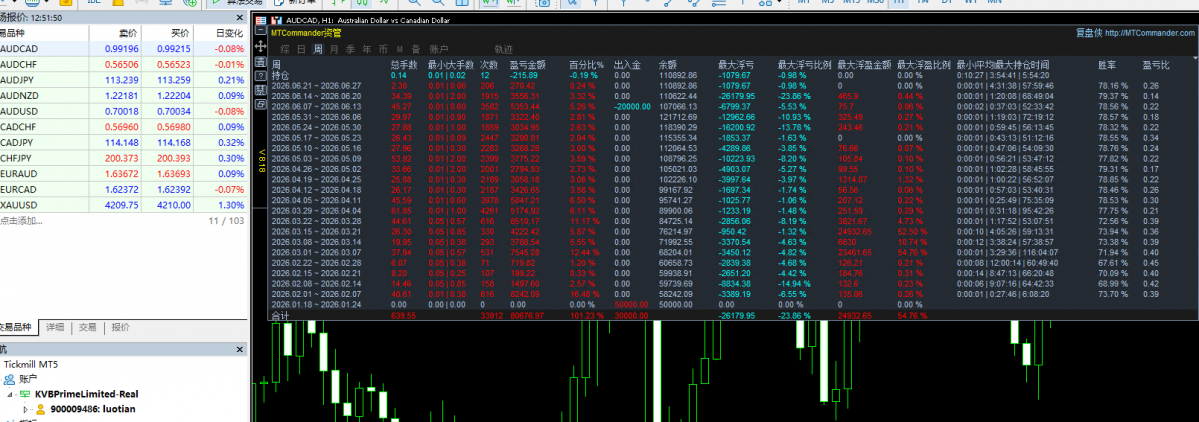Image resolution: width=1199 pixels, height=422 pixels.
Task: Select the EURCAD symbol row
Action: 123,190
